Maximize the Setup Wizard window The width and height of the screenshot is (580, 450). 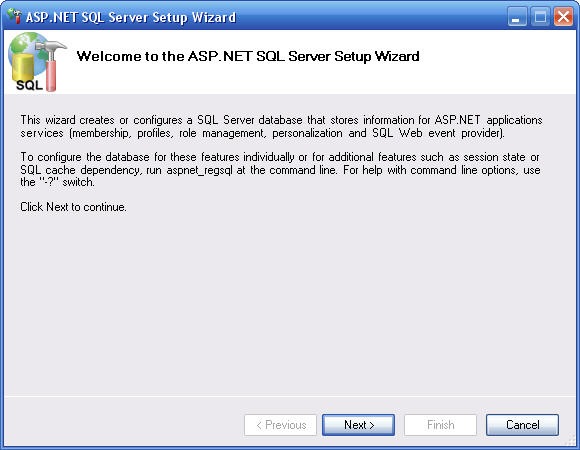pos(540,17)
